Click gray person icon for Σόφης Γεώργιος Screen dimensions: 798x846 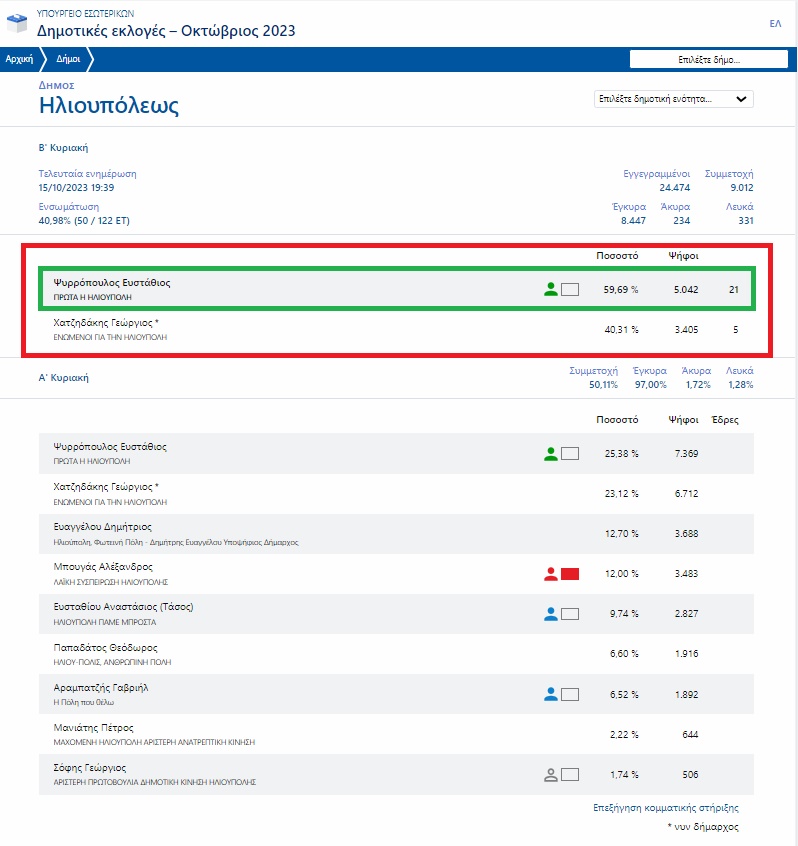[x=551, y=775]
